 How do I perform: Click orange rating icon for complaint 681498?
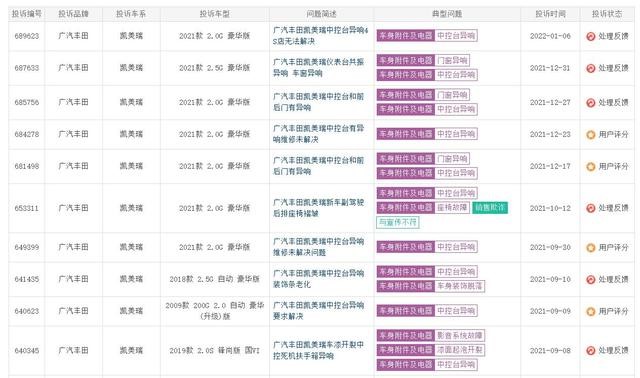[x=591, y=167]
